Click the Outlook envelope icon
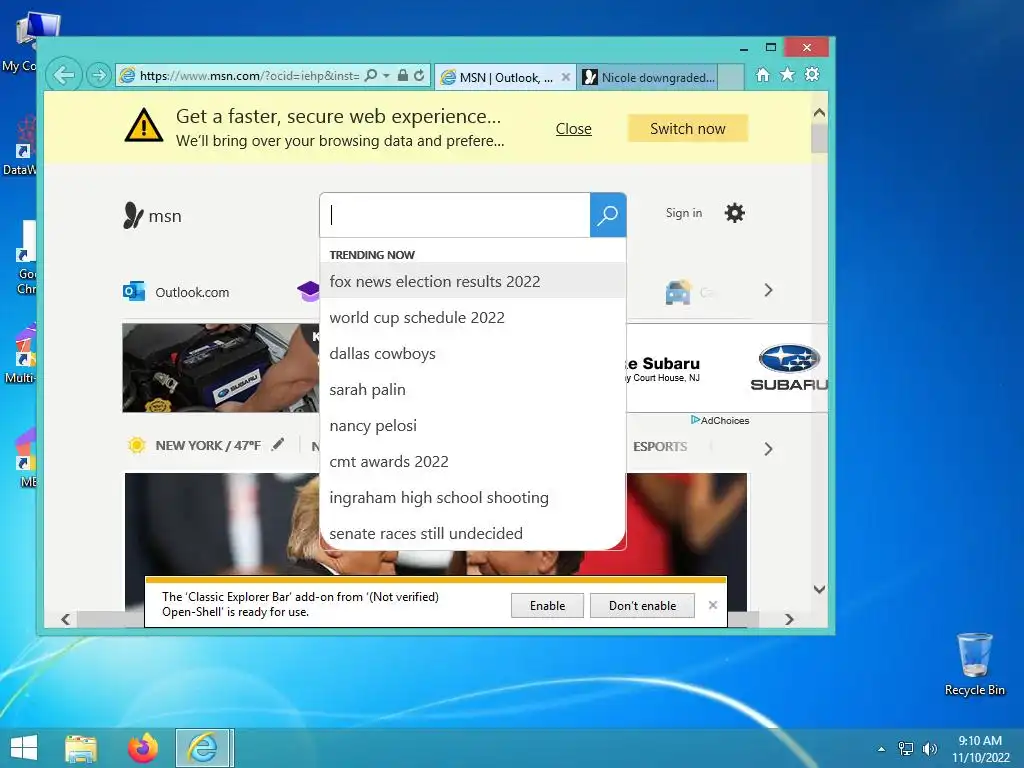This screenshot has height=768, width=1024. coord(134,291)
